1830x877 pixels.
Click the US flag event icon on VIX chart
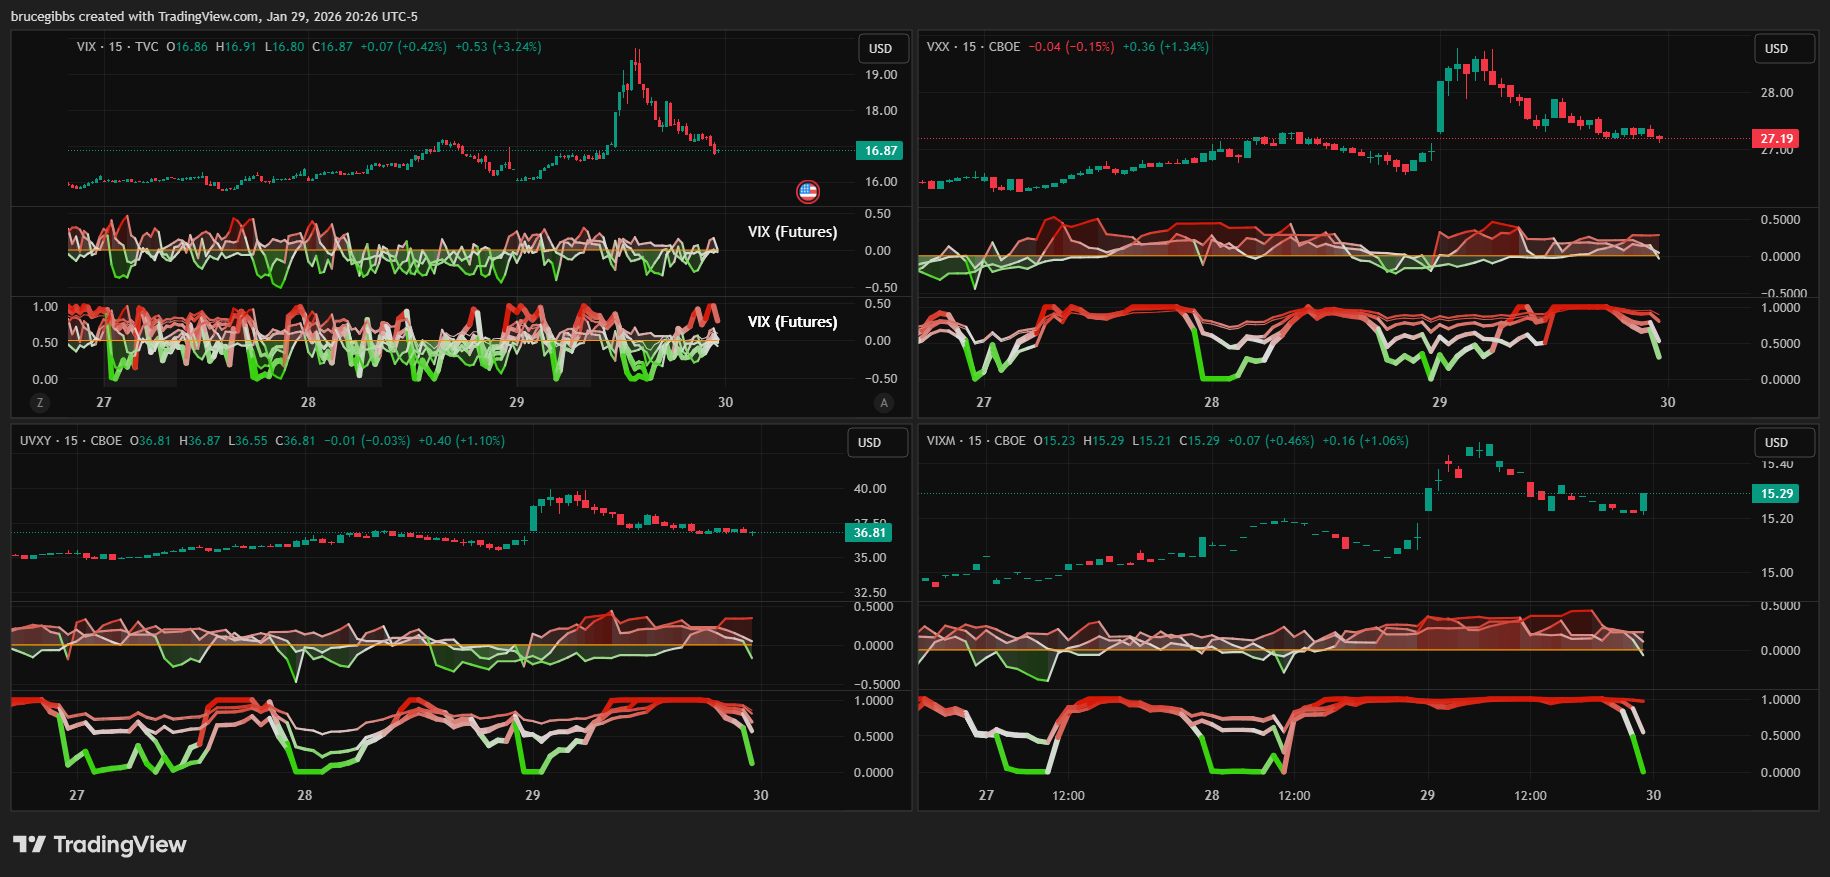808,191
